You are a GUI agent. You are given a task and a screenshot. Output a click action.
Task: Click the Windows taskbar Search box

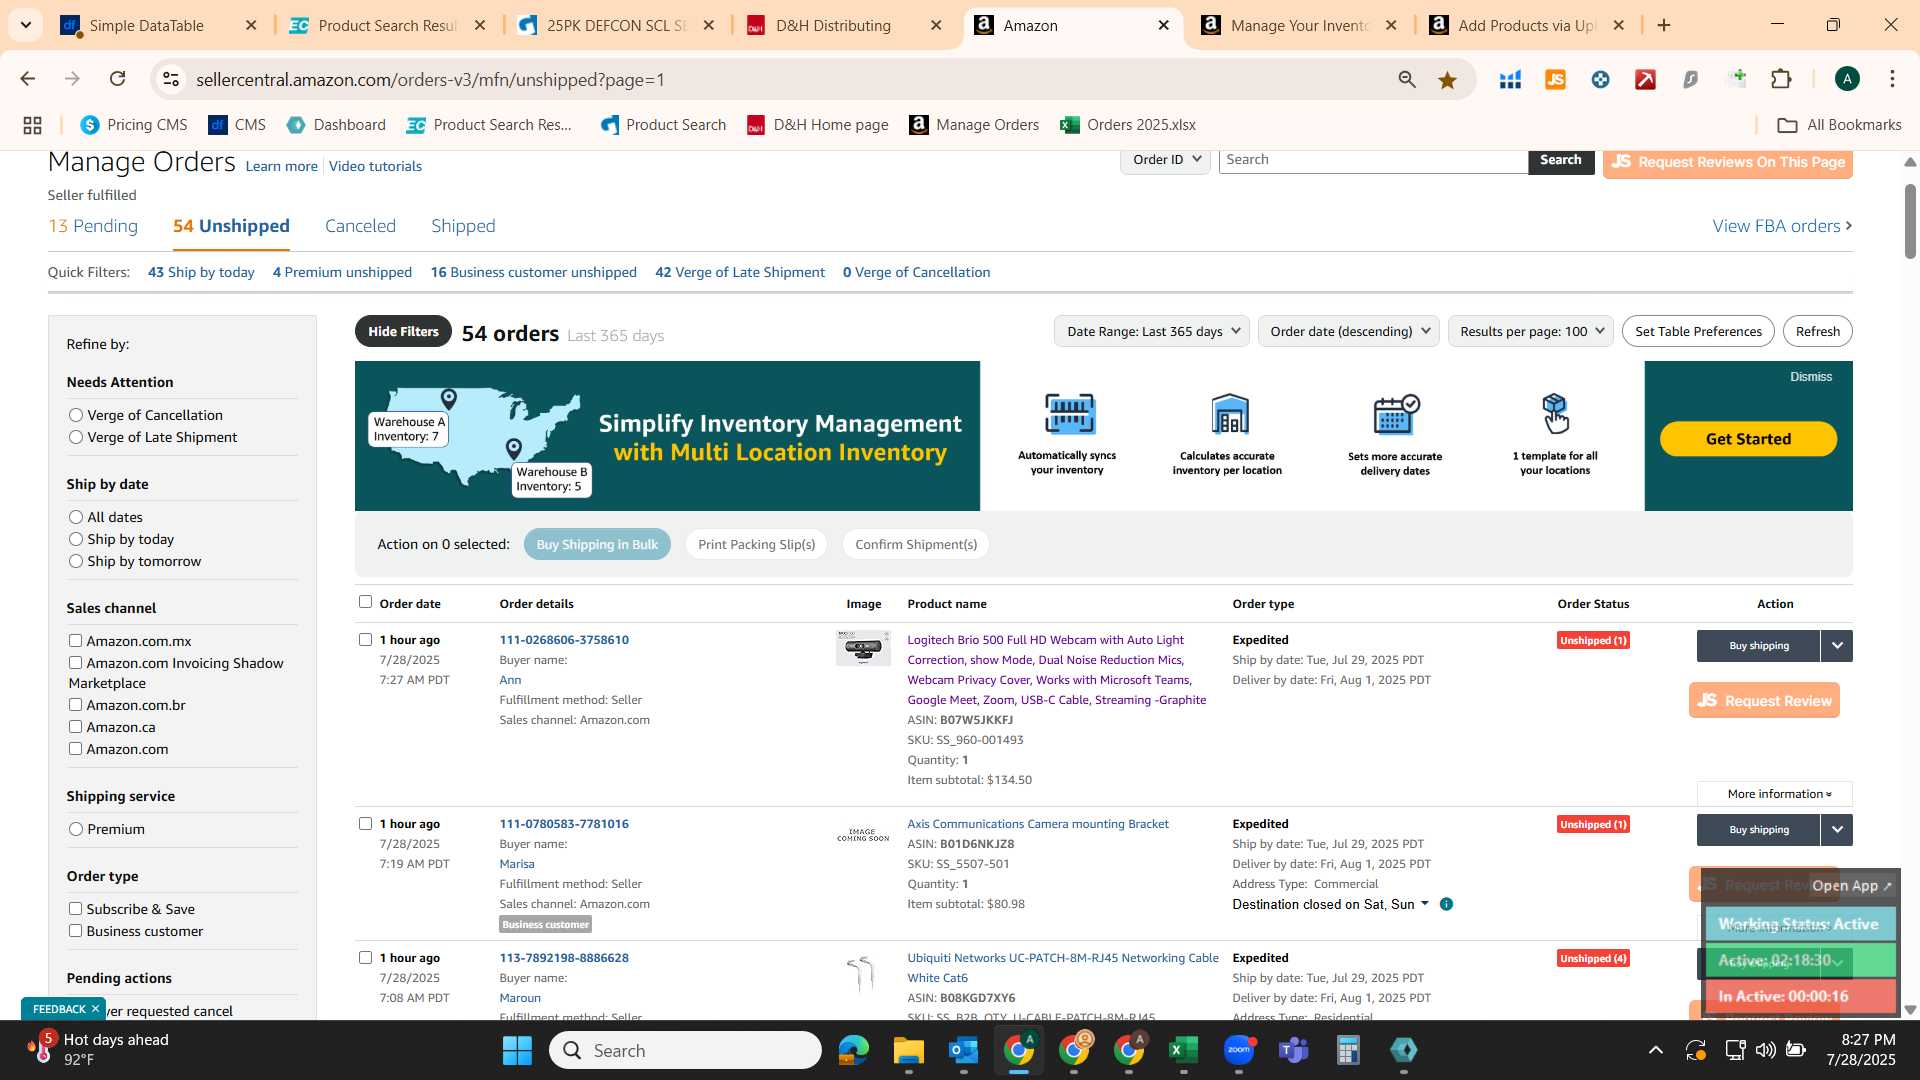tap(685, 1050)
